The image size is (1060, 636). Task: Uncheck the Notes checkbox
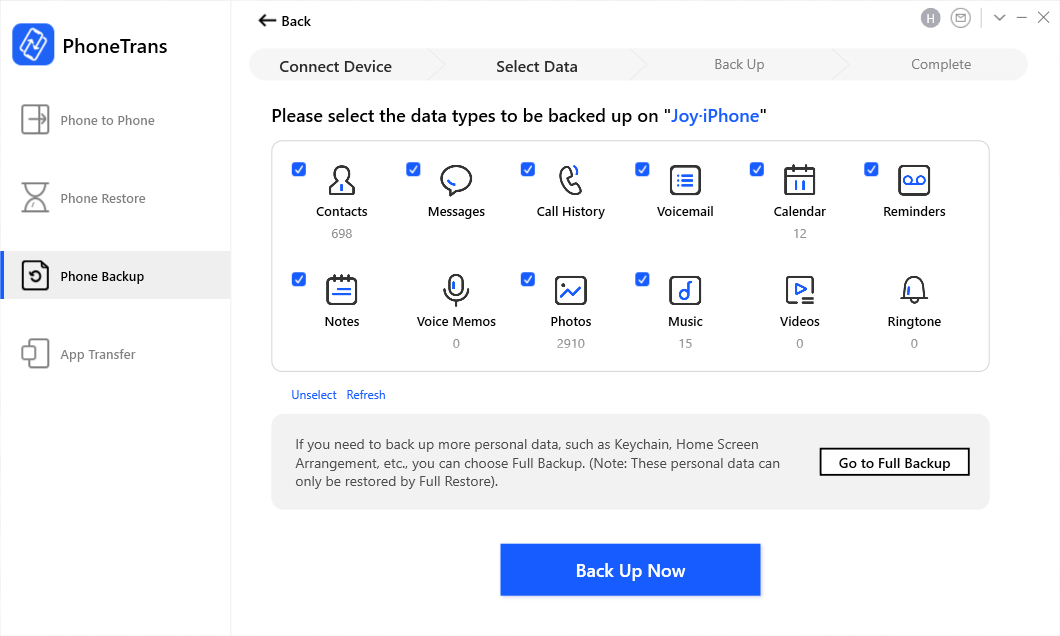[x=299, y=279]
